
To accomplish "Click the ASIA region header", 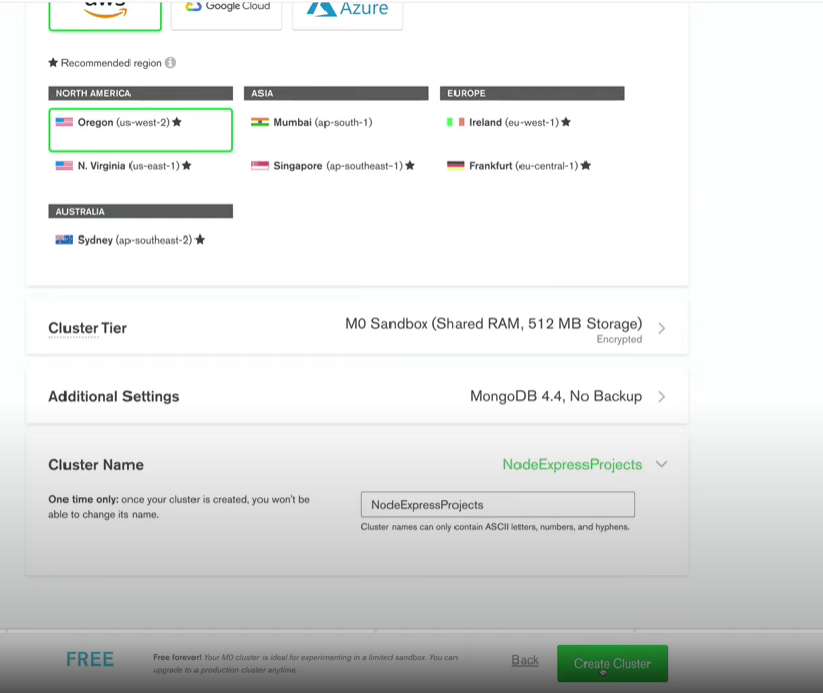I will pyautogui.click(x=336, y=93).
